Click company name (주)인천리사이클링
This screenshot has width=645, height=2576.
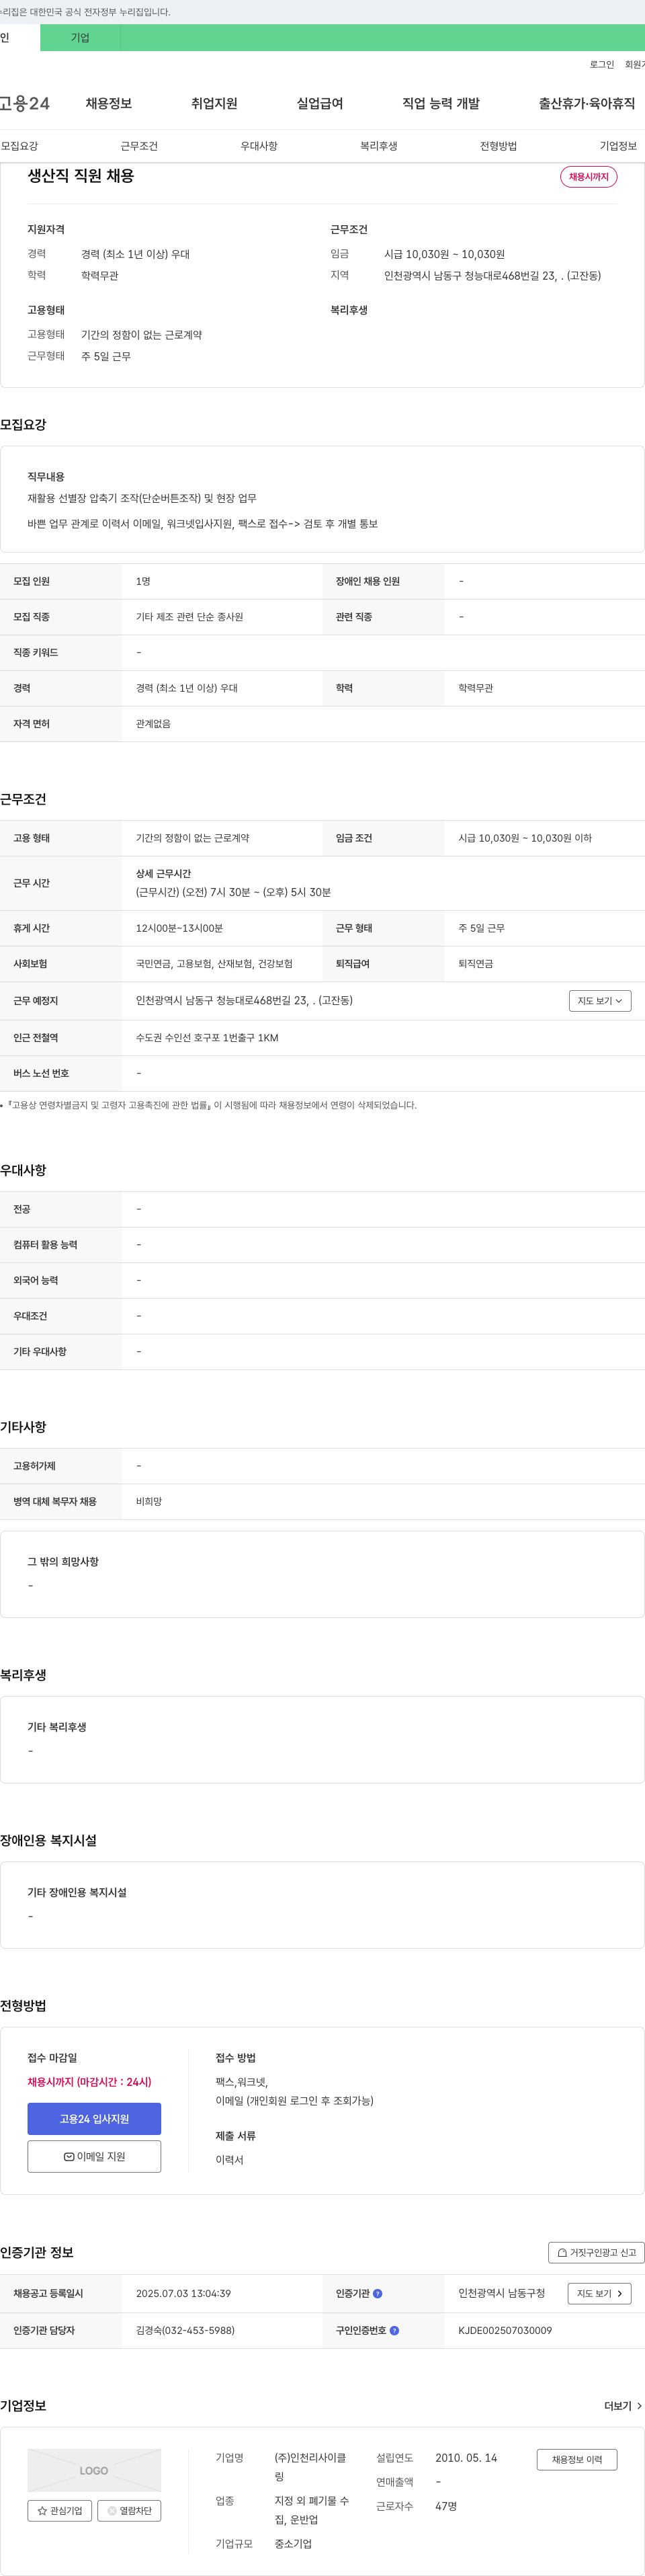pyautogui.click(x=311, y=2467)
